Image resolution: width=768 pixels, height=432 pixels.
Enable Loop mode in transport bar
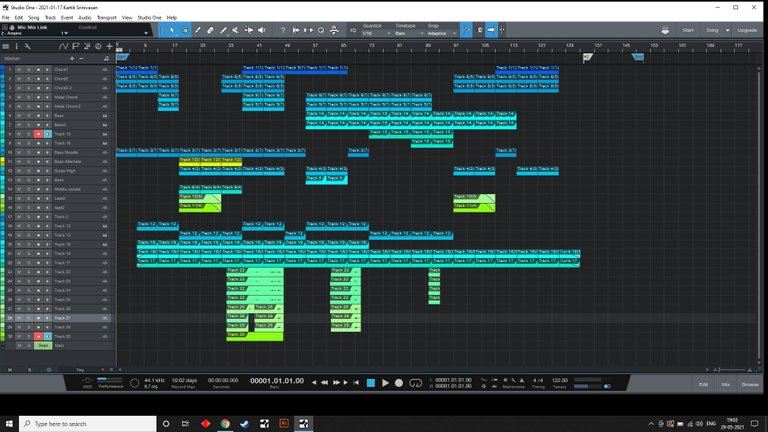click(413, 383)
